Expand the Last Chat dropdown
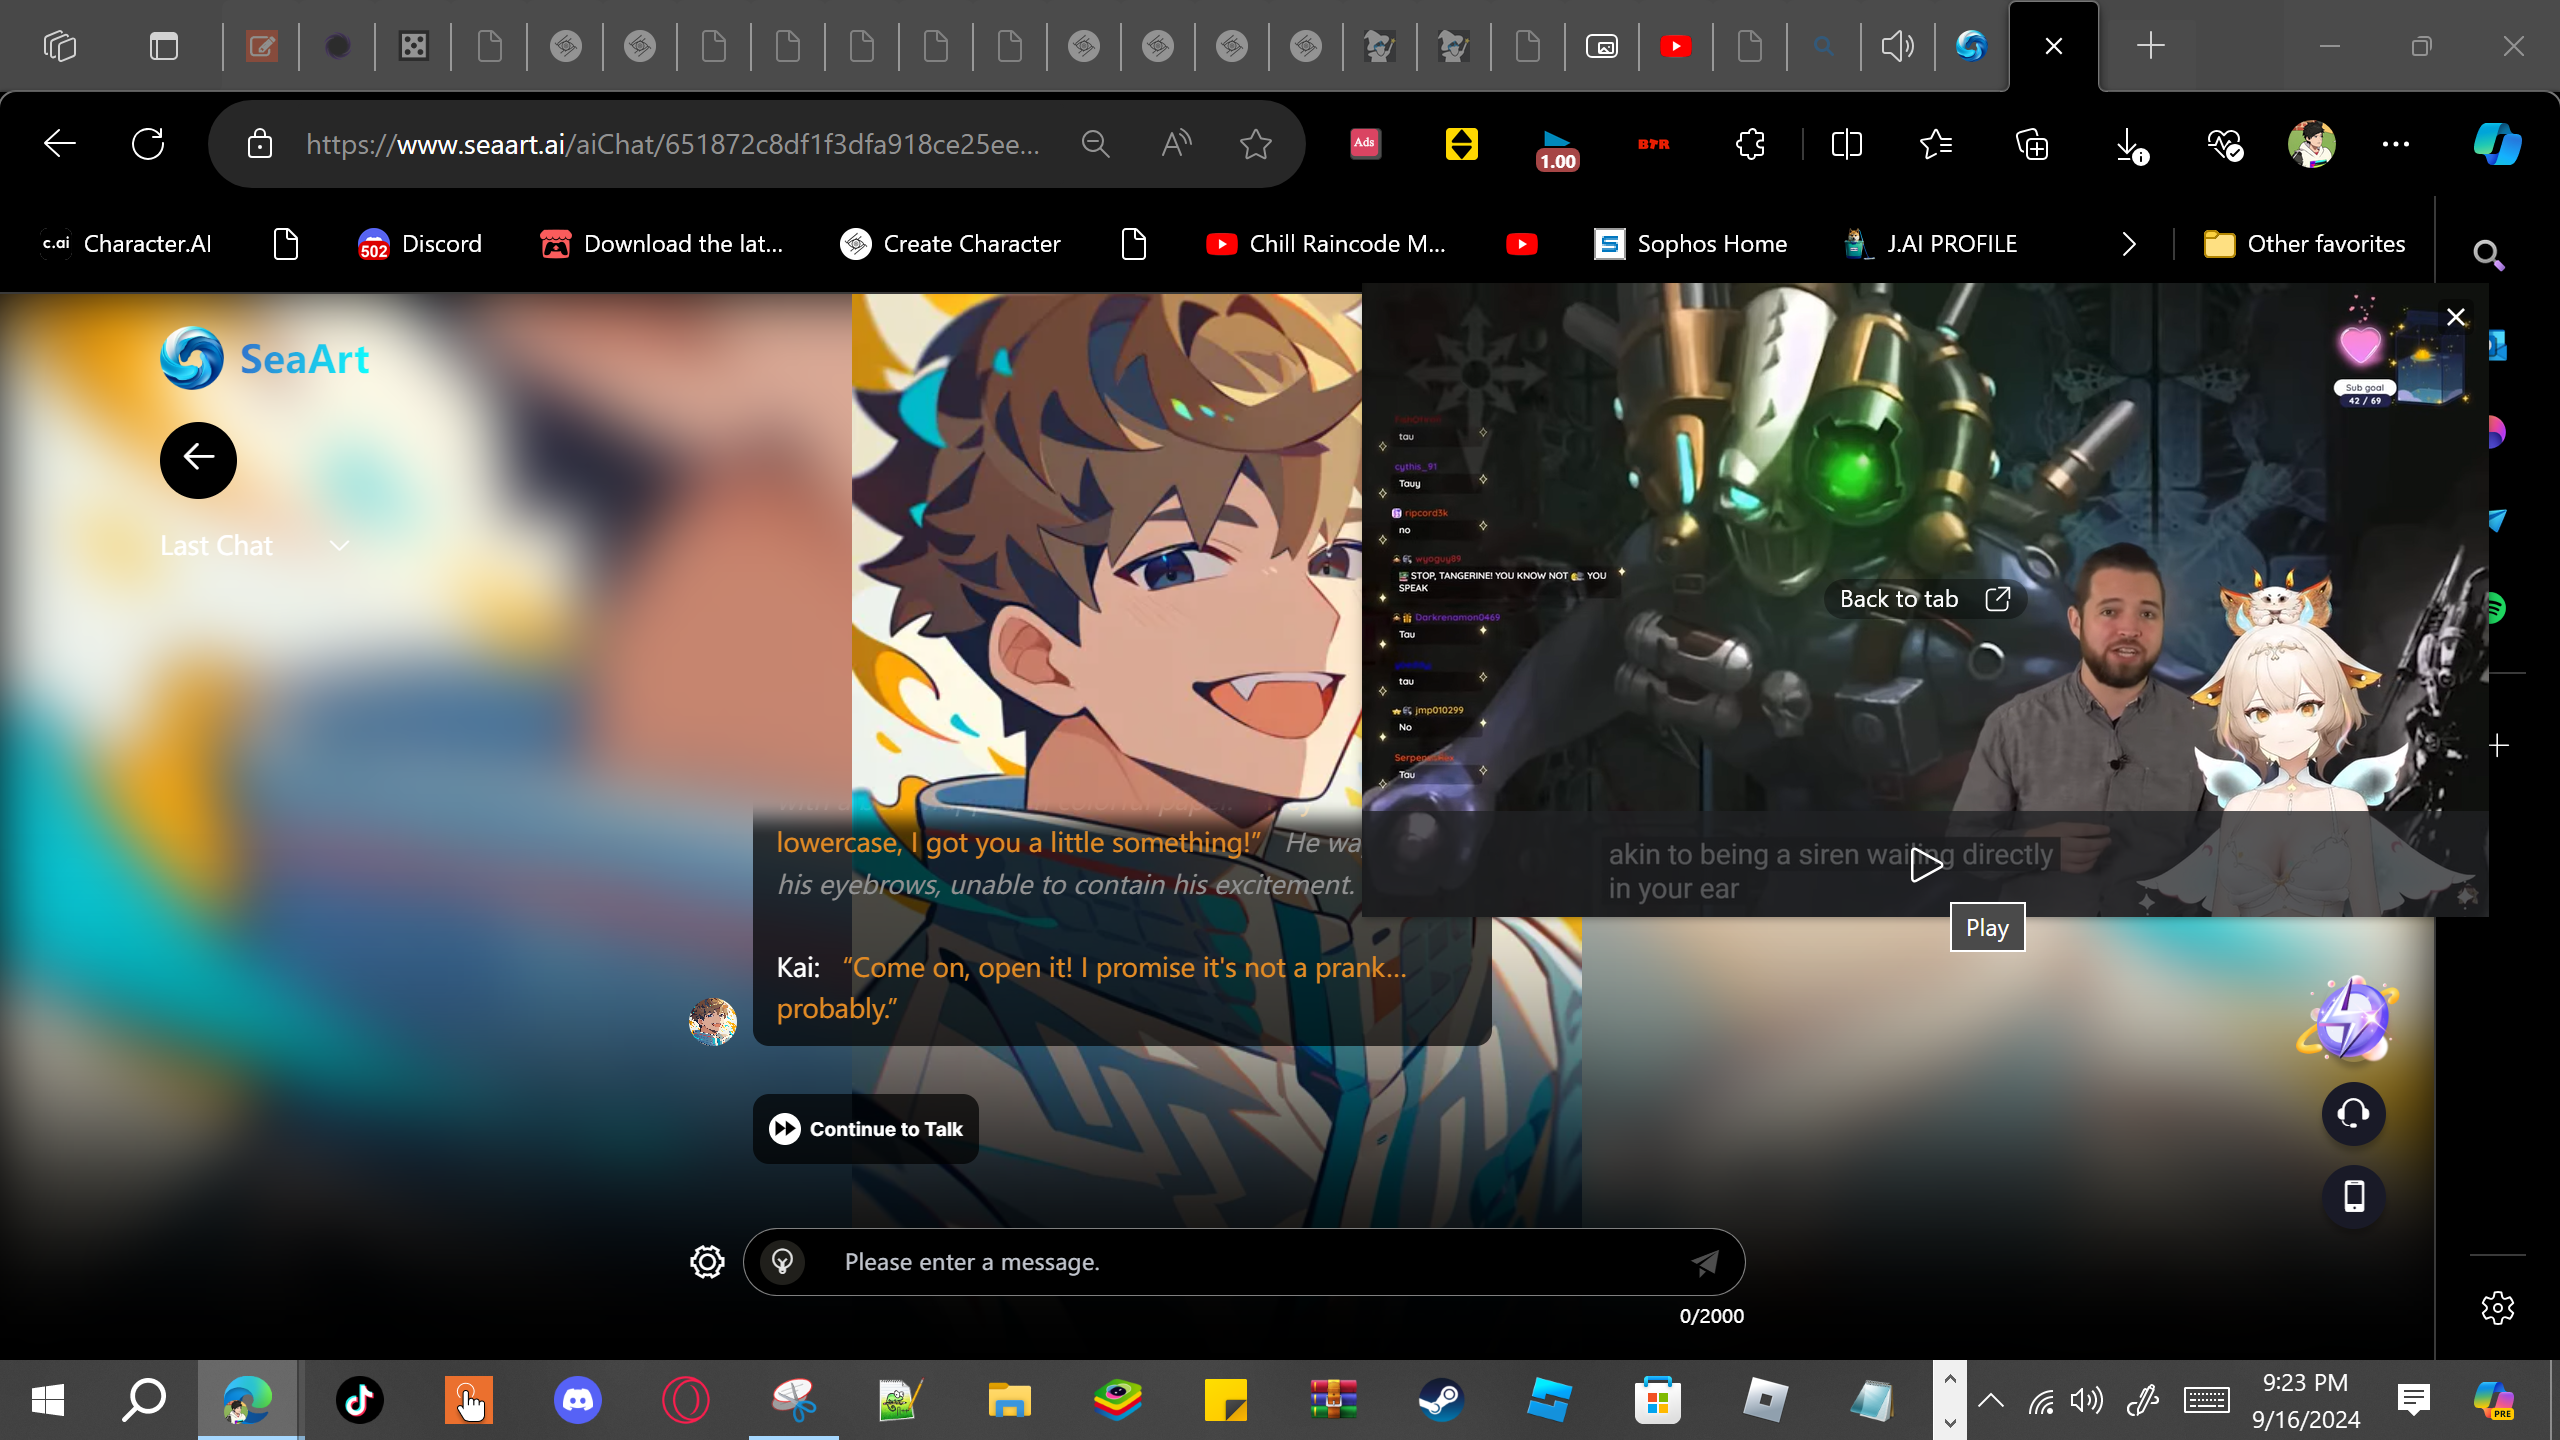Viewport: 2560px width, 1440px height. tap(255, 546)
